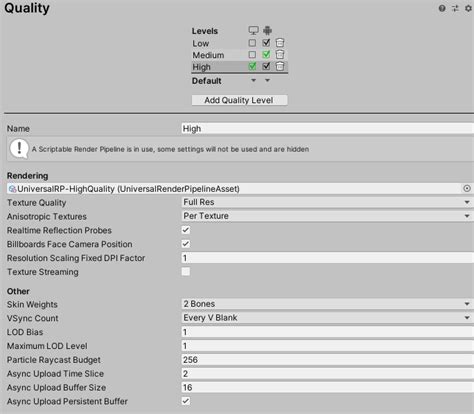Click the Async Upload Time Slice field
This screenshot has width=474, height=414.
(327, 374)
